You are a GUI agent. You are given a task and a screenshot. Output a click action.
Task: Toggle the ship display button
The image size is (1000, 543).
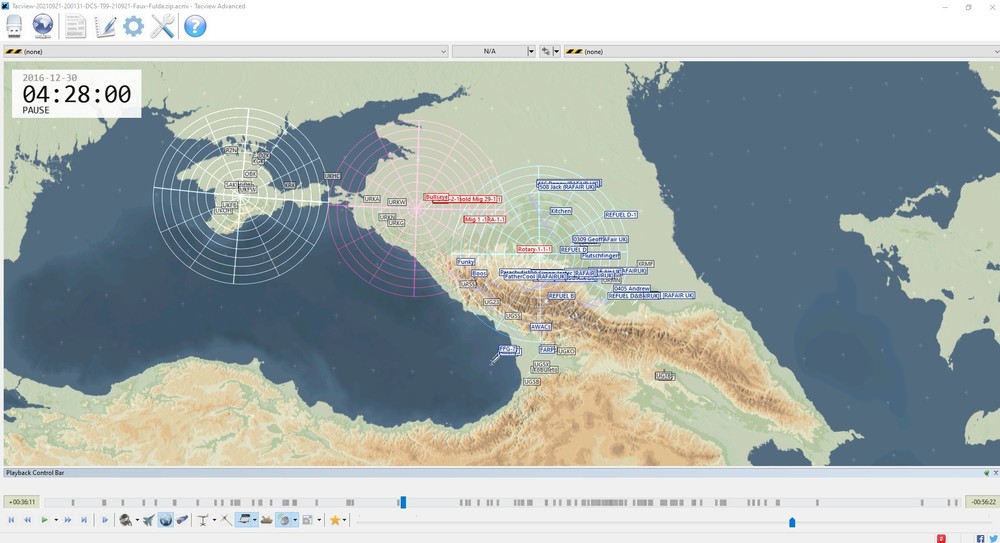[x=267, y=520]
